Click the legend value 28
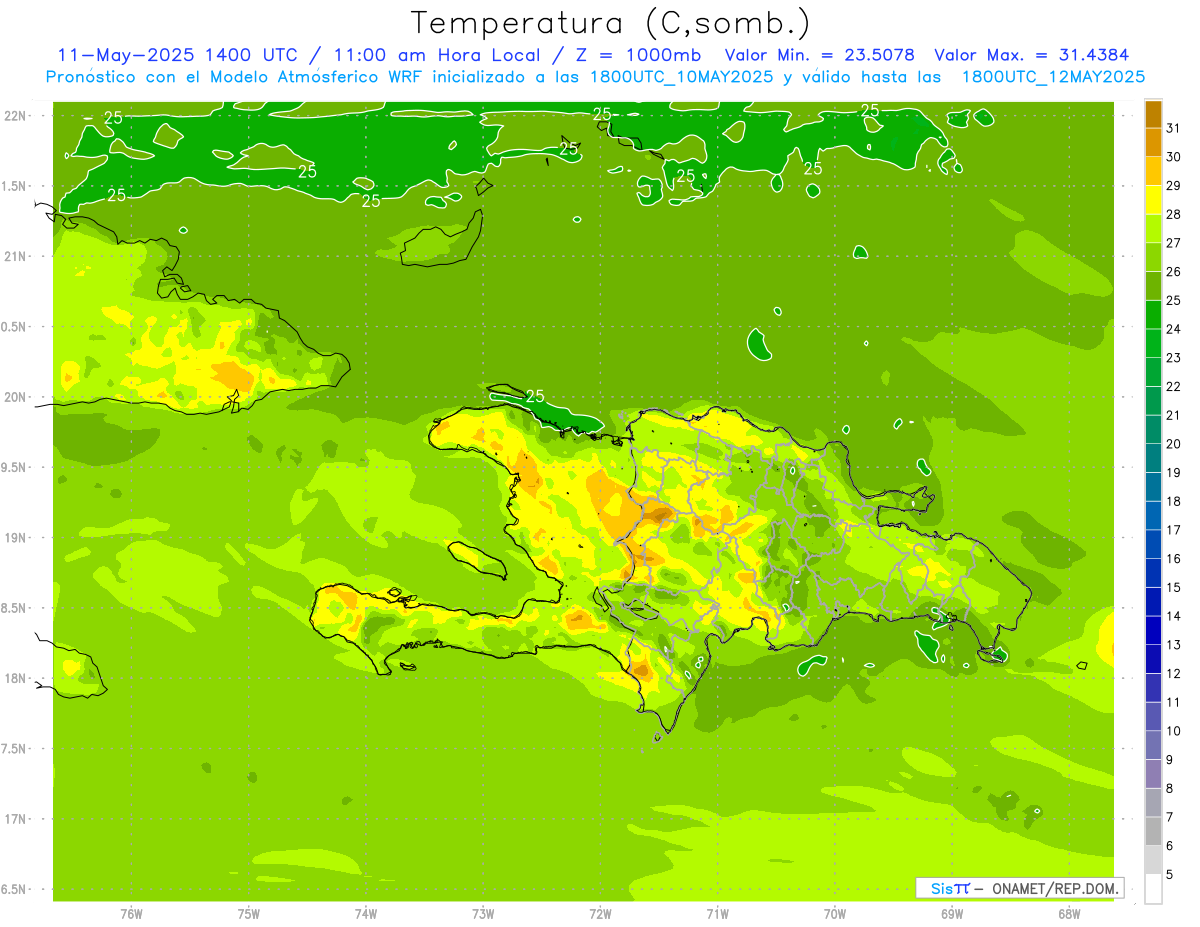 pyautogui.click(x=1173, y=214)
